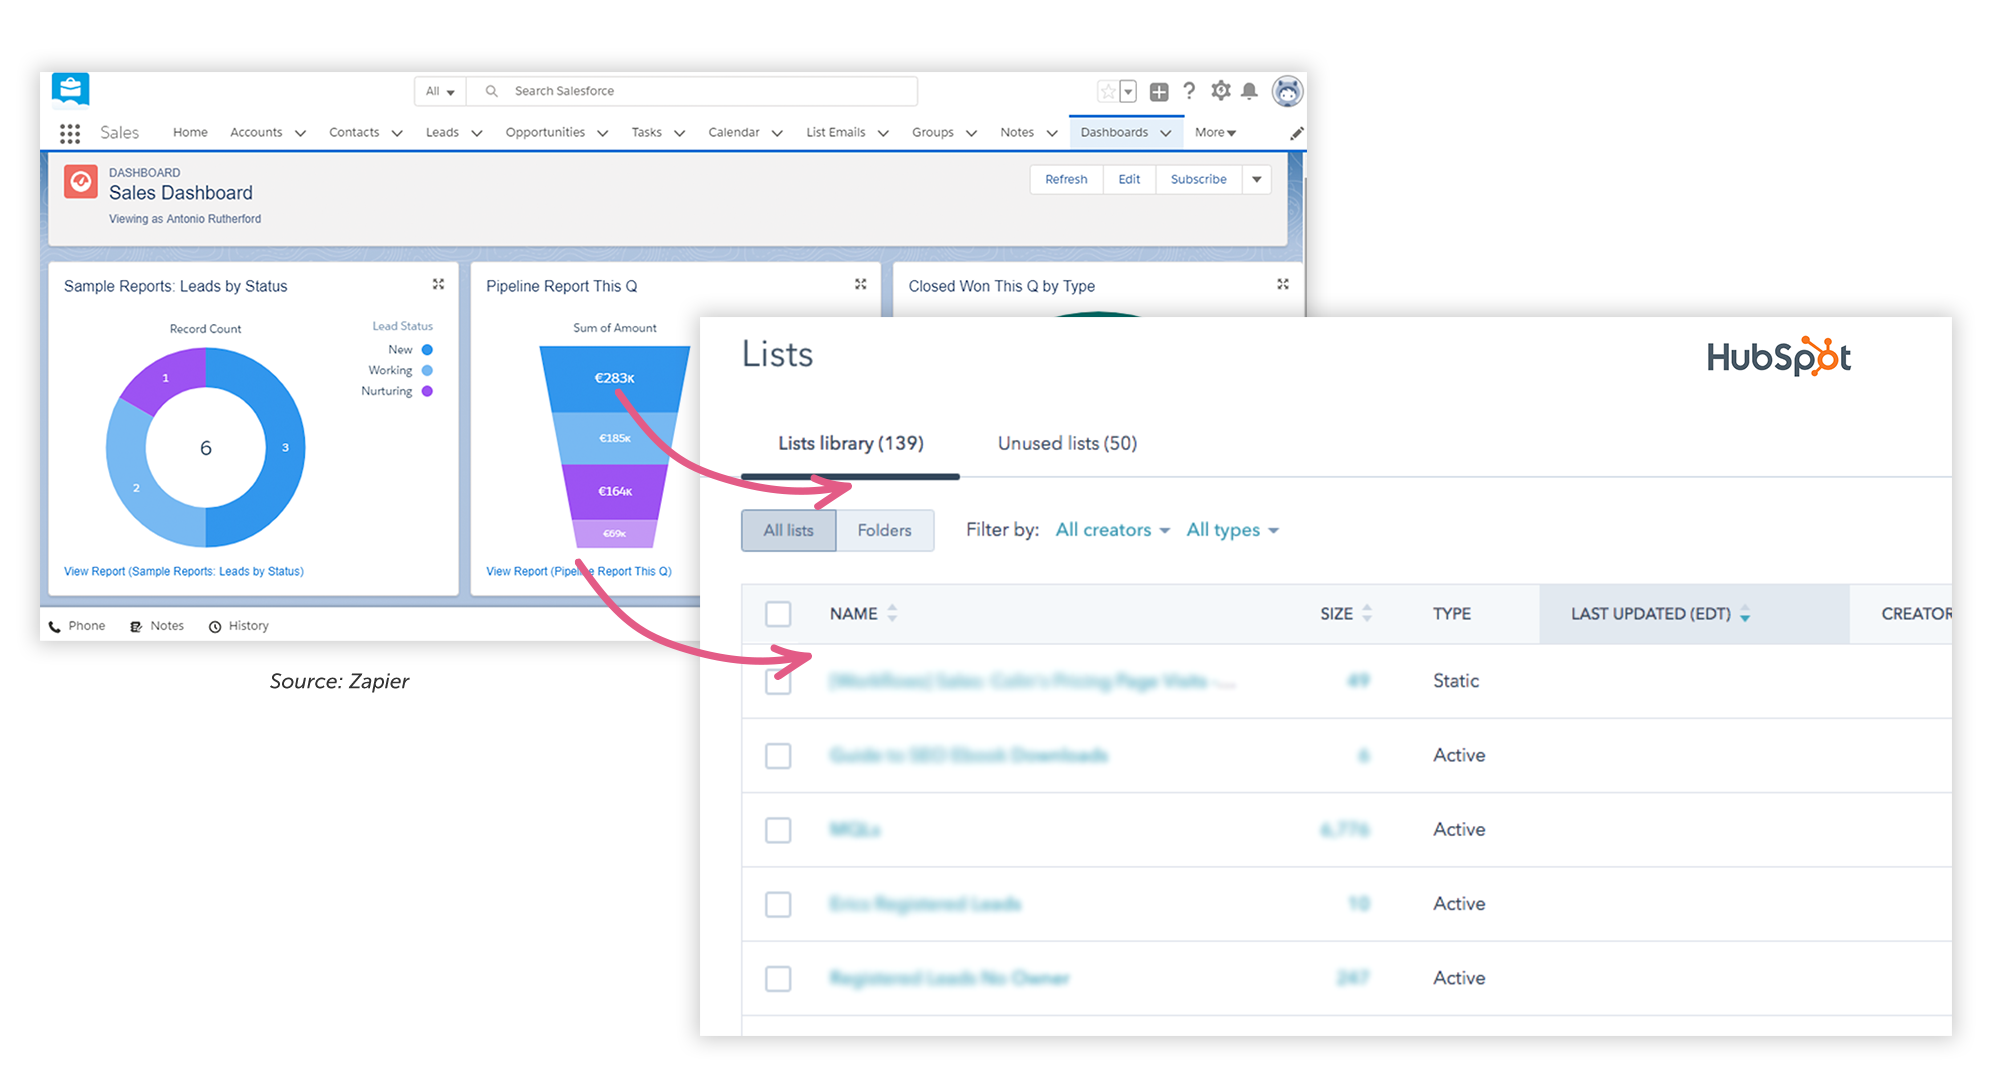2005x1080 pixels.
Task: Open the All creators filter dropdown
Action: [x=1112, y=530]
